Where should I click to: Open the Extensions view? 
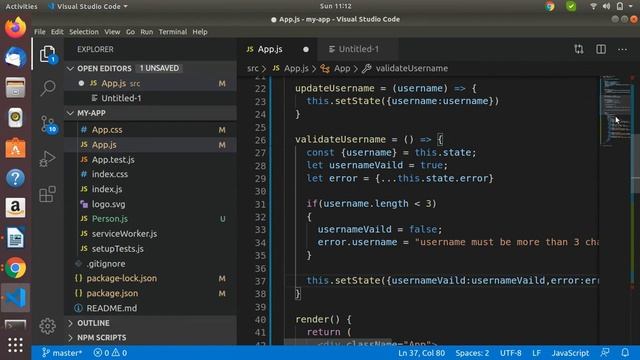[47, 194]
